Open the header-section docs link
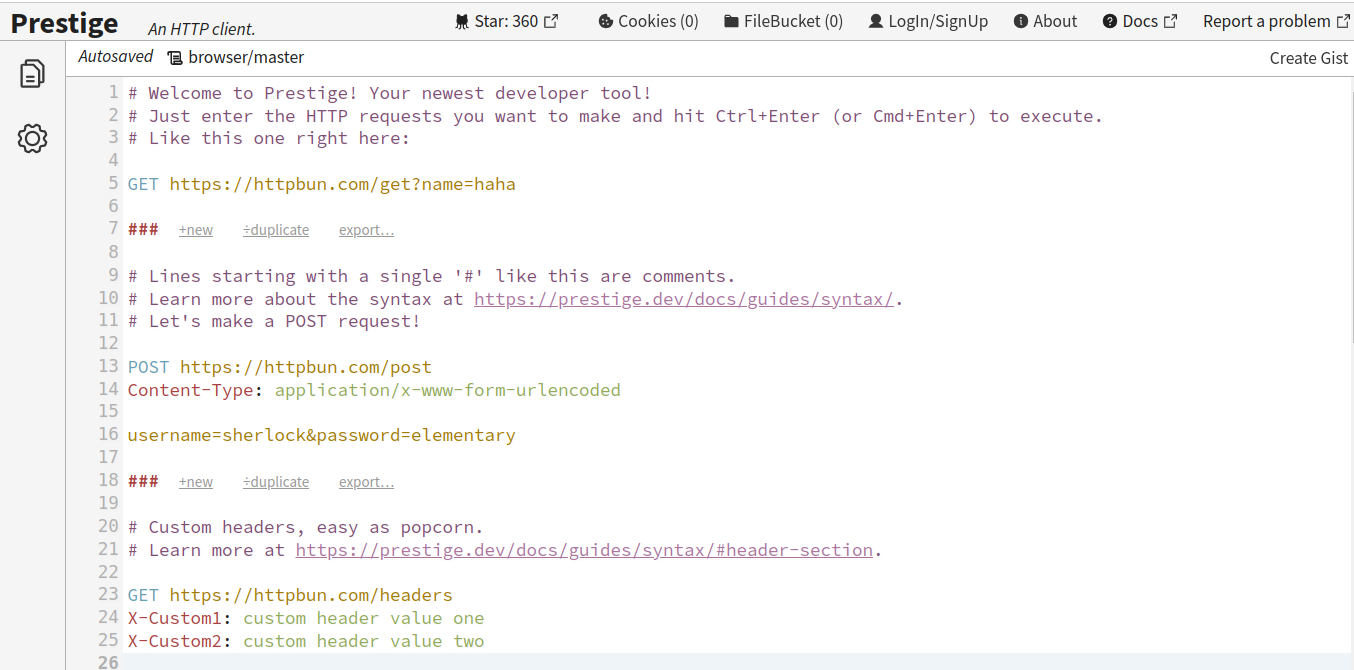Viewport: 1354px width, 670px height. point(584,550)
